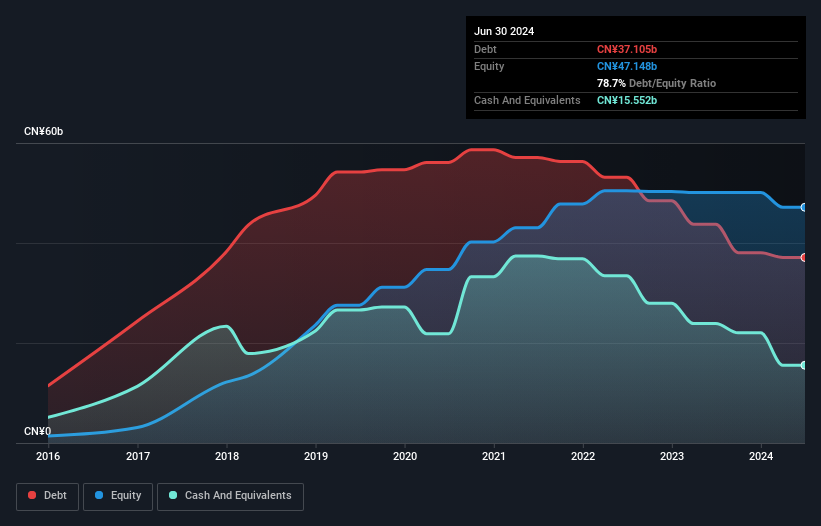Click the Equity label in the tooltip
This screenshot has height=526, width=821.
point(489,66)
